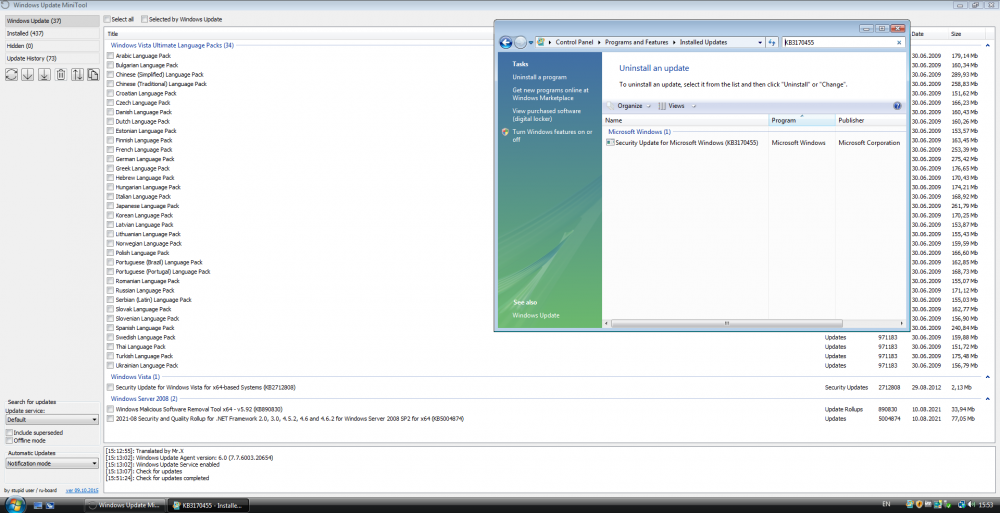The height and width of the screenshot is (513, 1000).
Task: Click the shield icon beside Turn Windows features
Action: coord(505,132)
